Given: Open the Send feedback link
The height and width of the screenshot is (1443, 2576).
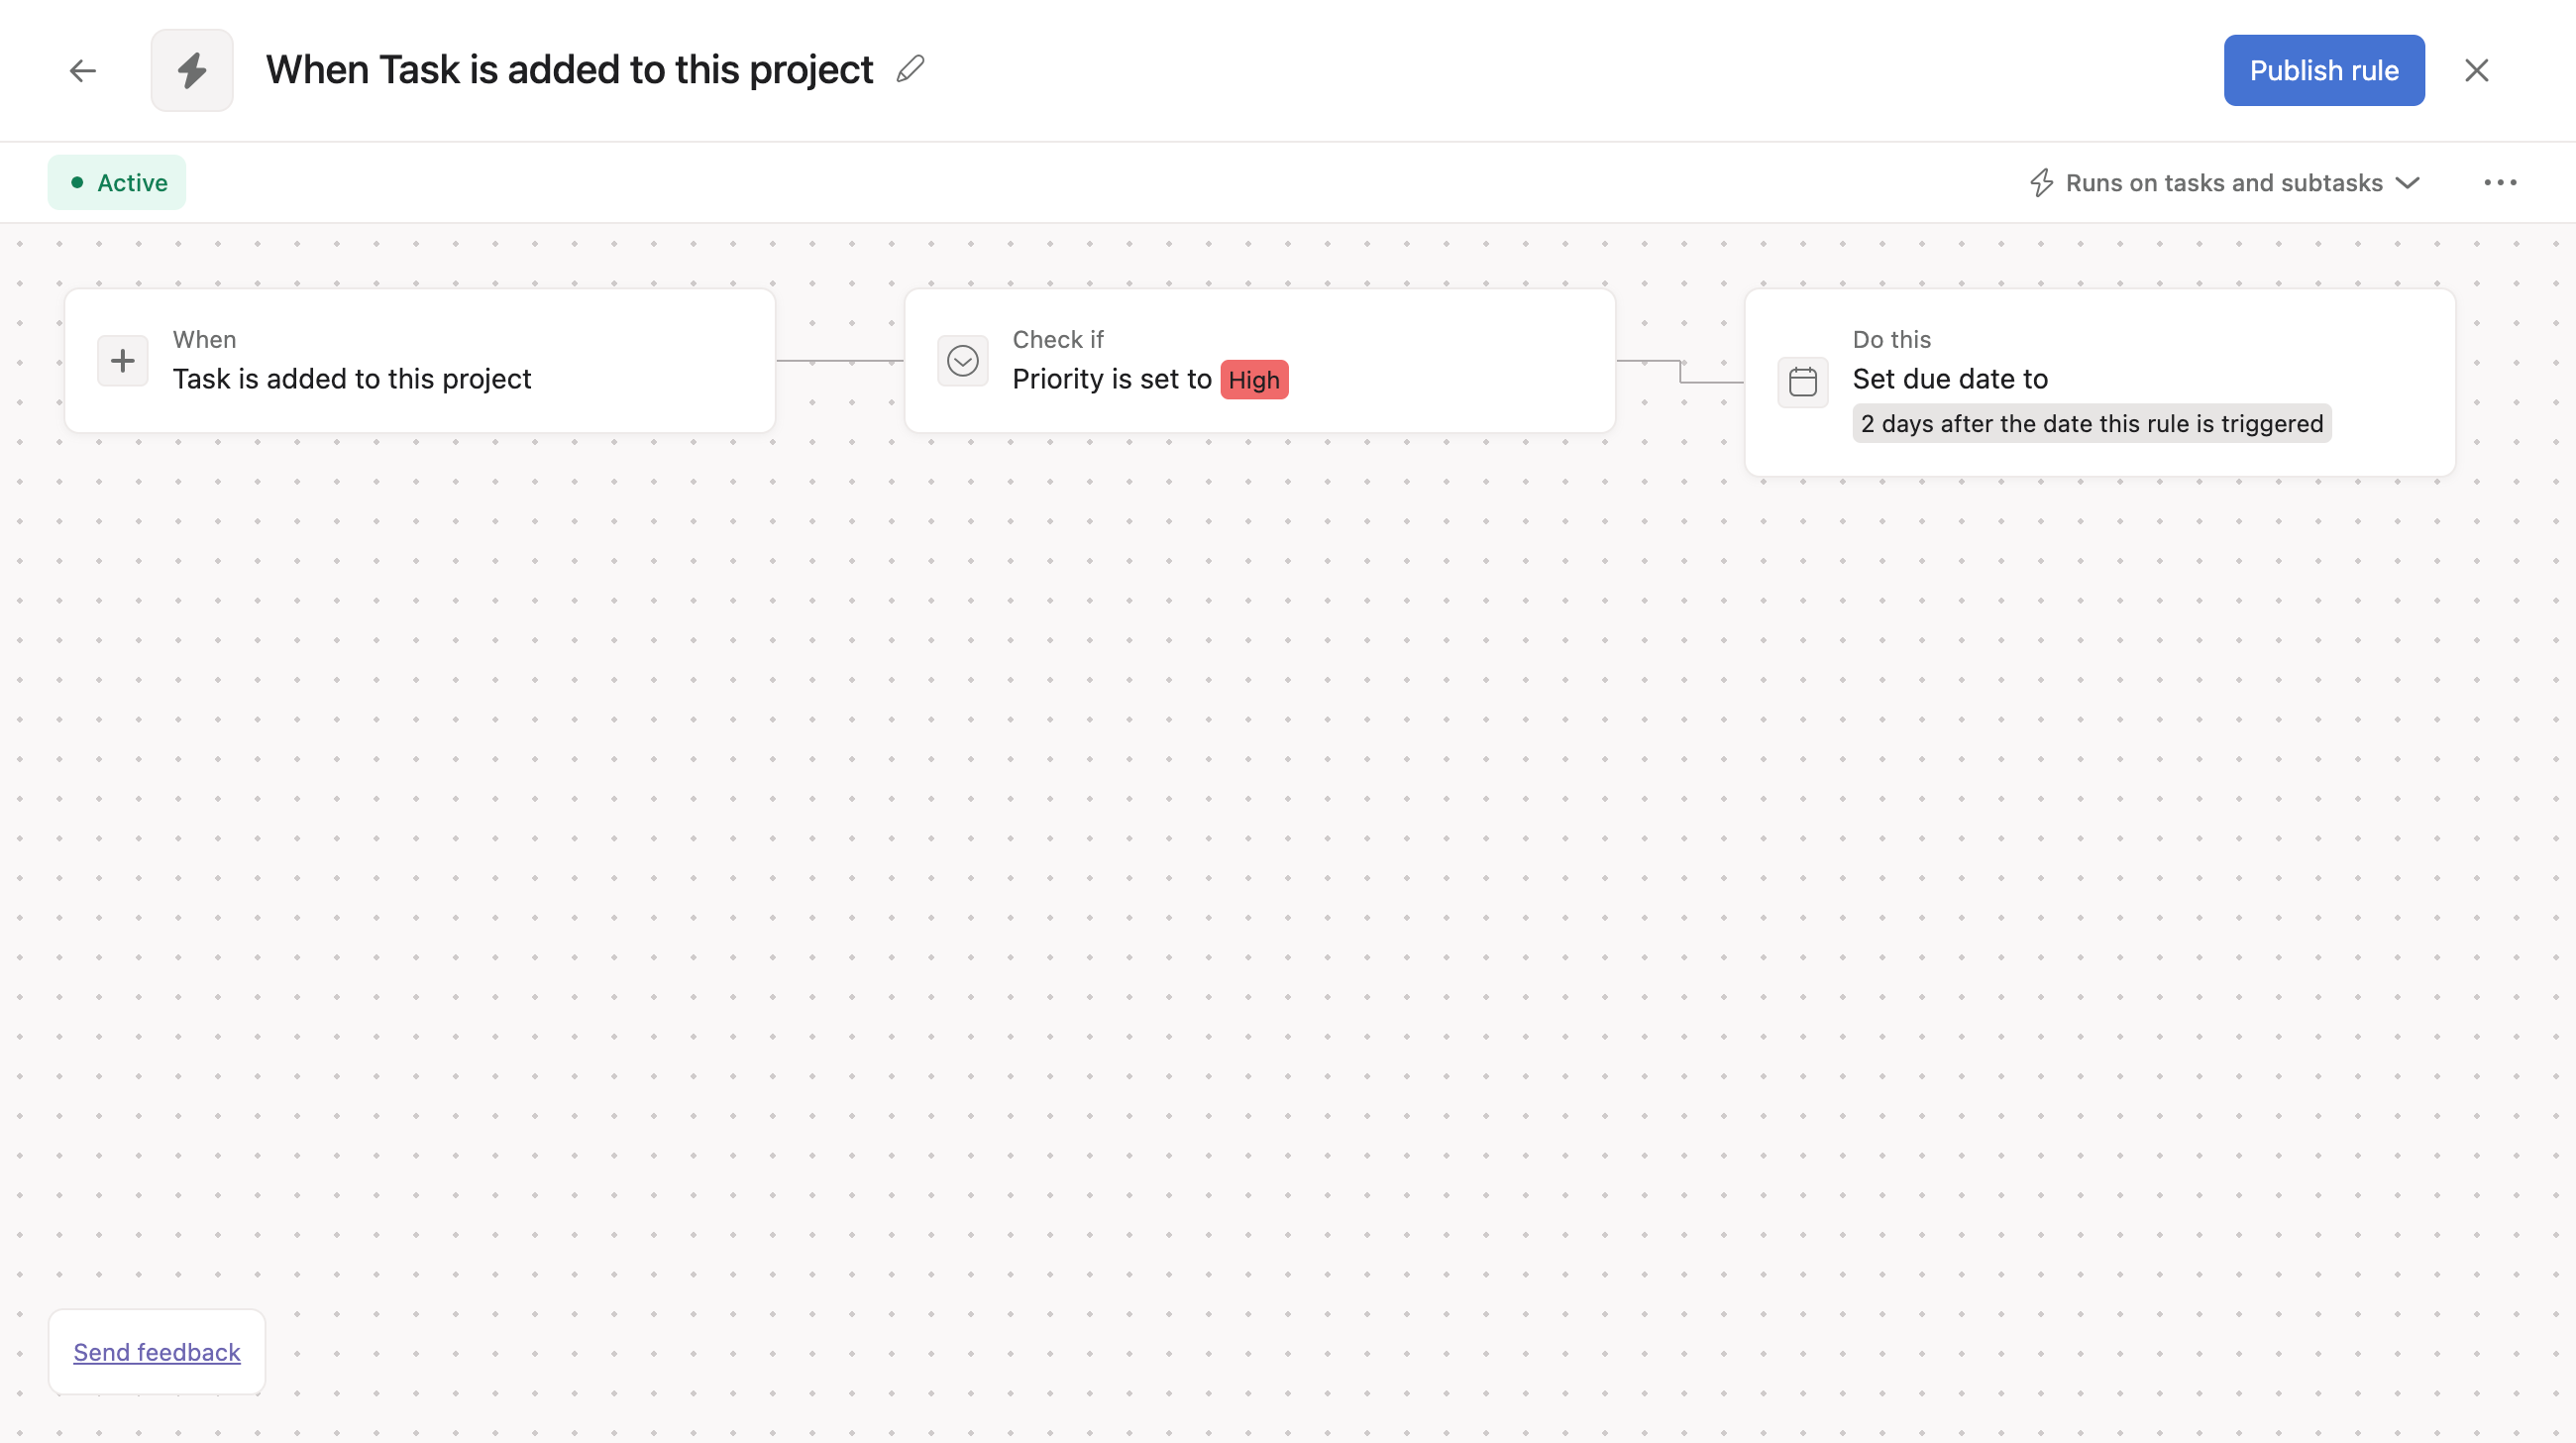Looking at the screenshot, I should 157,1352.
